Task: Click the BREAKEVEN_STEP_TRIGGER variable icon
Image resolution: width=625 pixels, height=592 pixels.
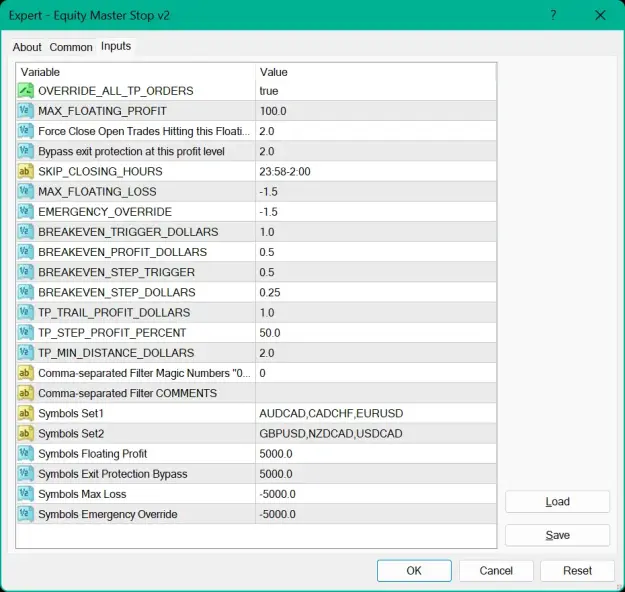Action: (26, 272)
